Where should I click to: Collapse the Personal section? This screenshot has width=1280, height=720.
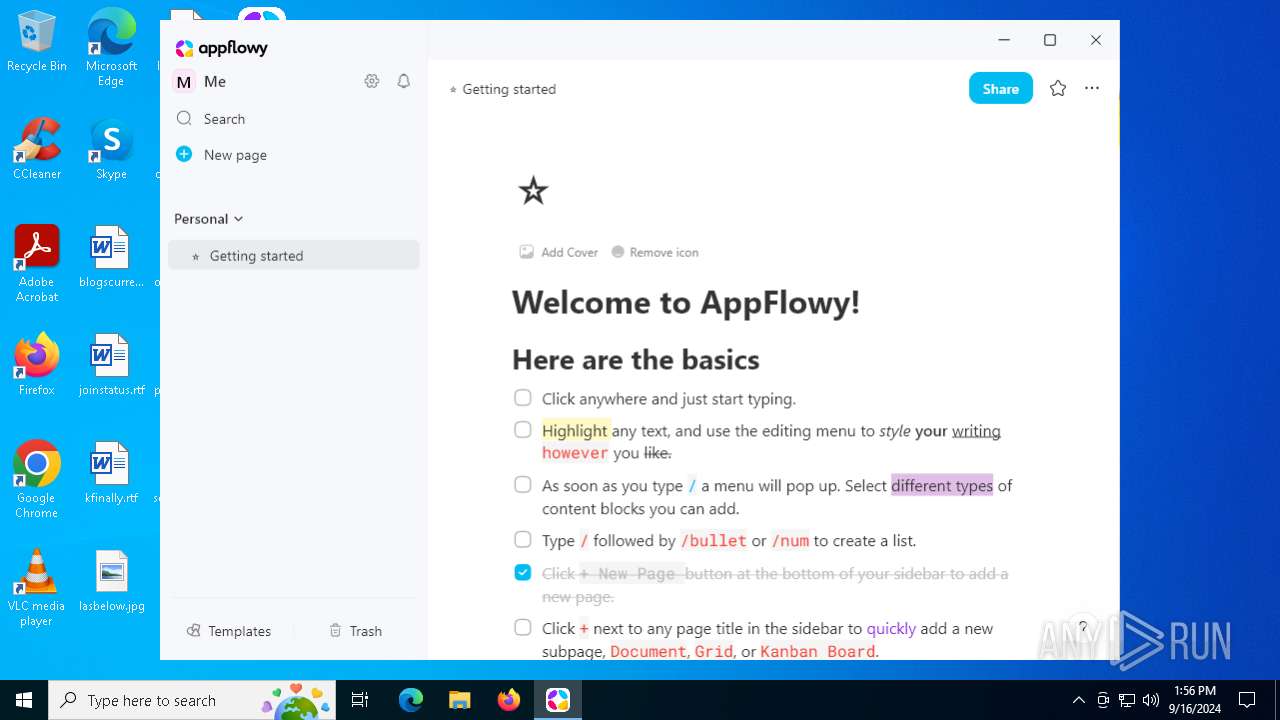point(209,219)
